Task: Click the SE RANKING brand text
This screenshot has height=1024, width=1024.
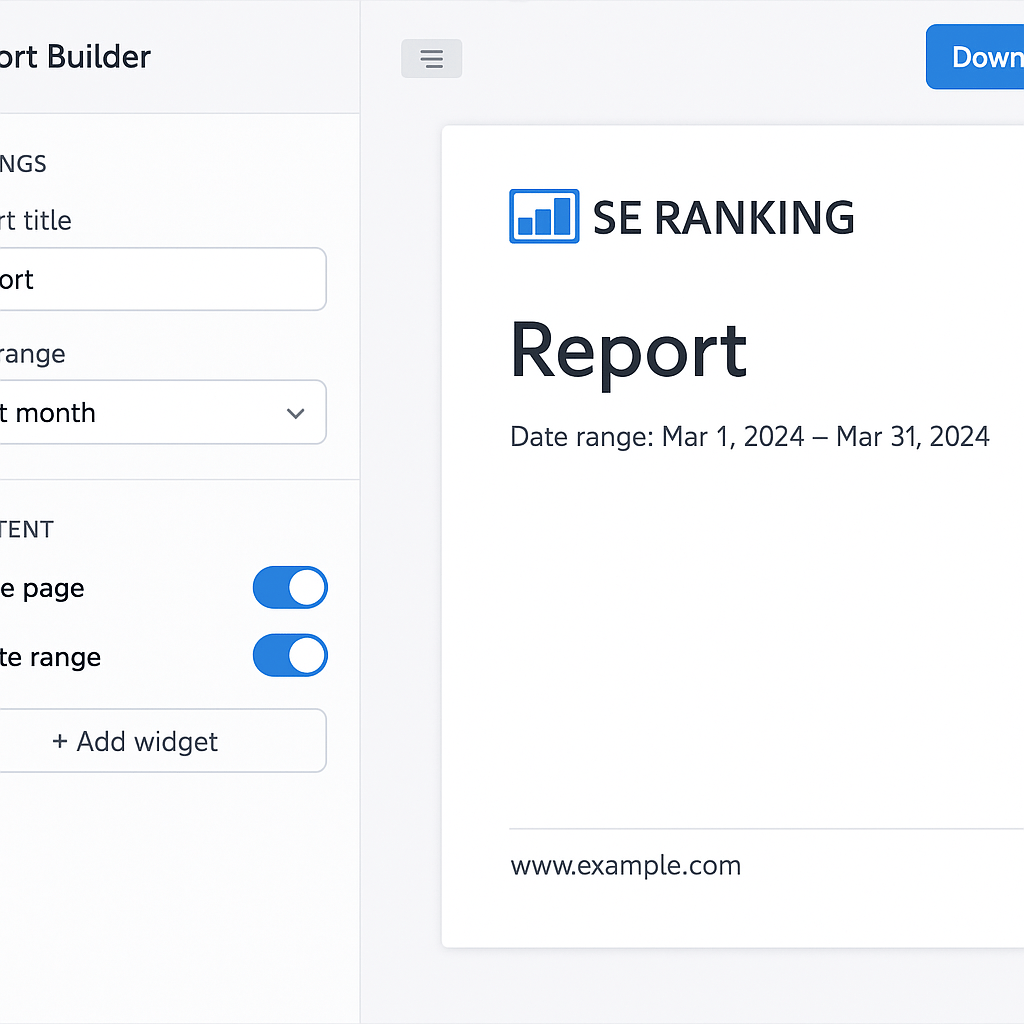Action: (x=724, y=217)
